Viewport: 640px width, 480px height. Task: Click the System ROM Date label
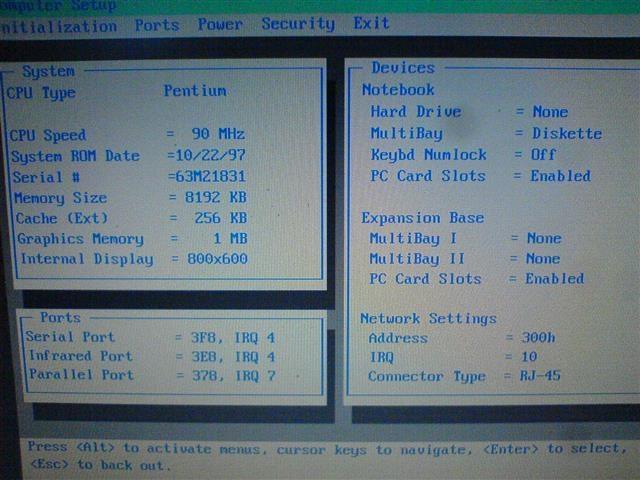click(76, 156)
